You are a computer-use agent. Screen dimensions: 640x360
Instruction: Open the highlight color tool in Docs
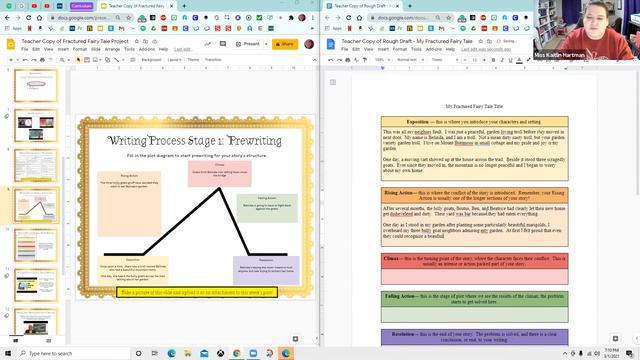click(x=528, y=60)
